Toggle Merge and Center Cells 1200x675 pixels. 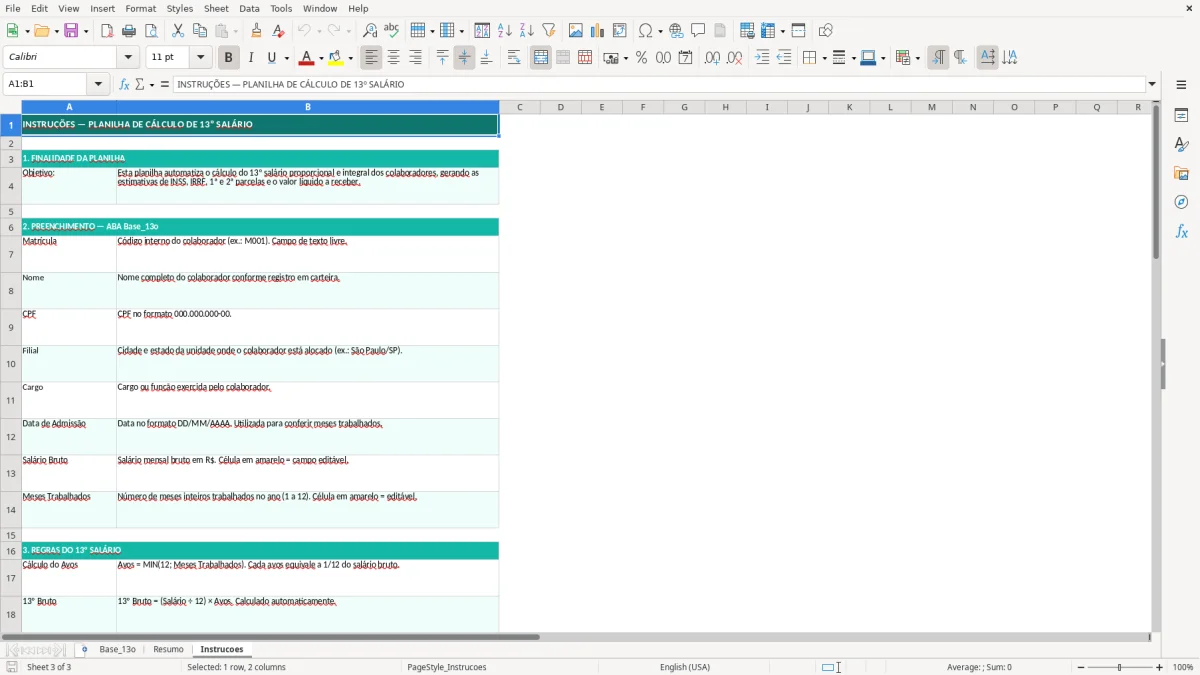(541, 58)
